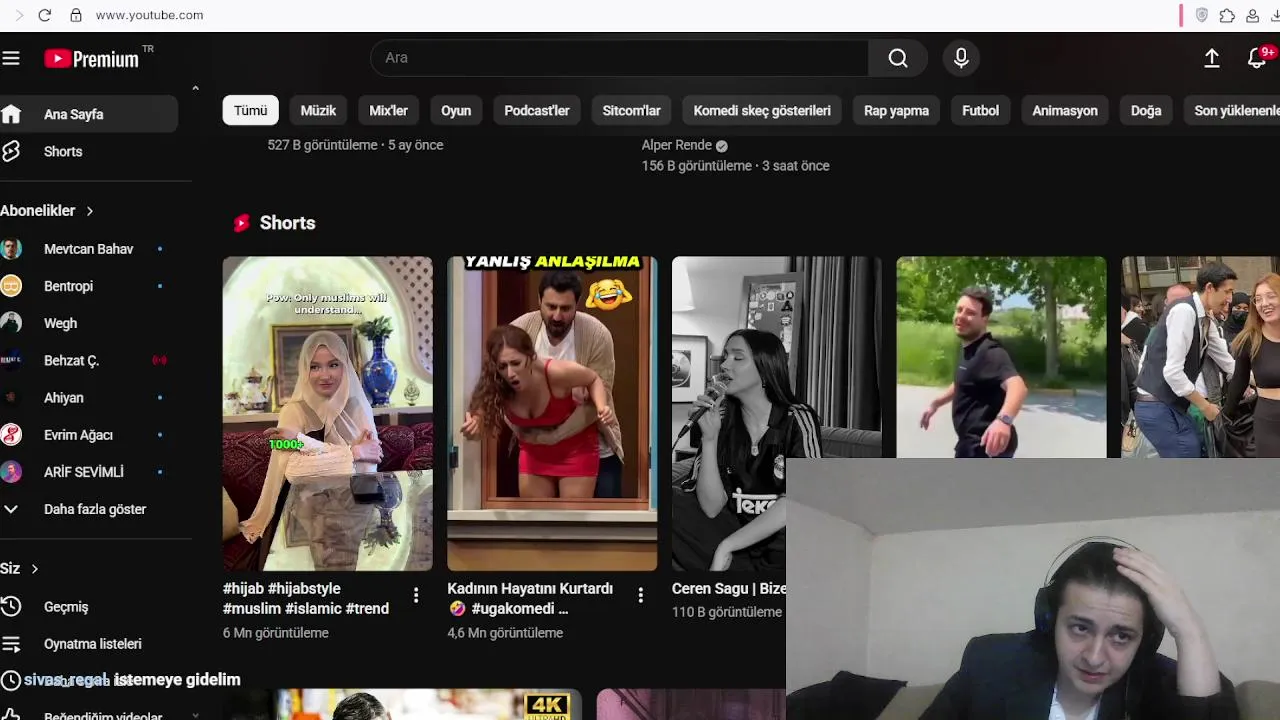Expand the Siz section
1280x720 pixels.
(20, 568)
